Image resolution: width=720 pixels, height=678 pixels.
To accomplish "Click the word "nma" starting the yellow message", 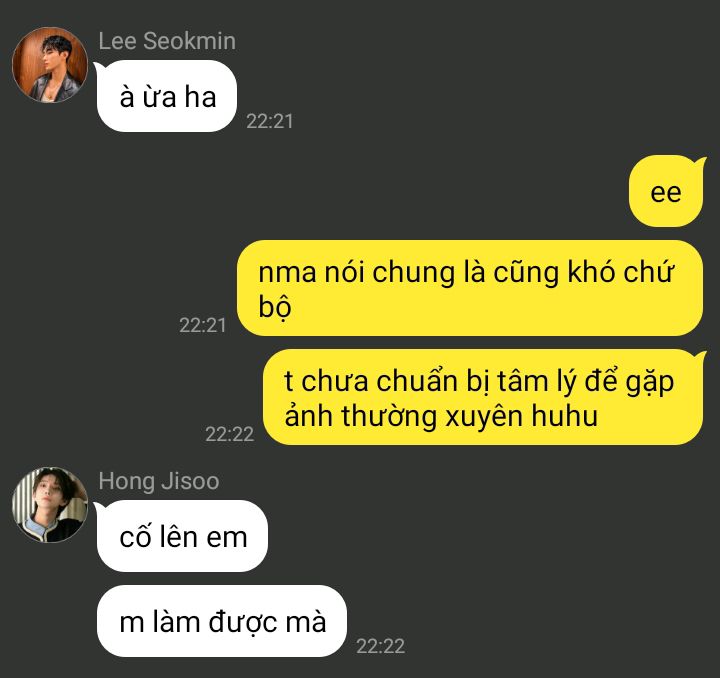I will coord(287,273).
